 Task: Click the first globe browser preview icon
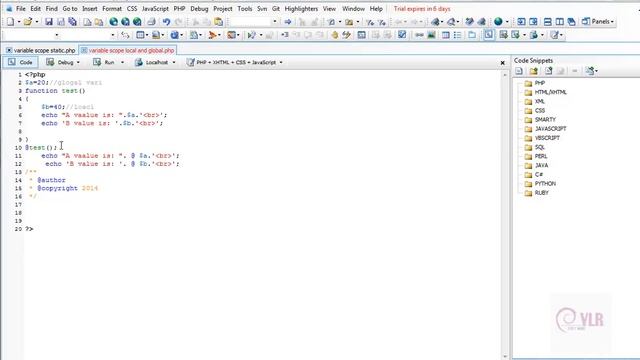pyautogui.click(x=113, y=22)
